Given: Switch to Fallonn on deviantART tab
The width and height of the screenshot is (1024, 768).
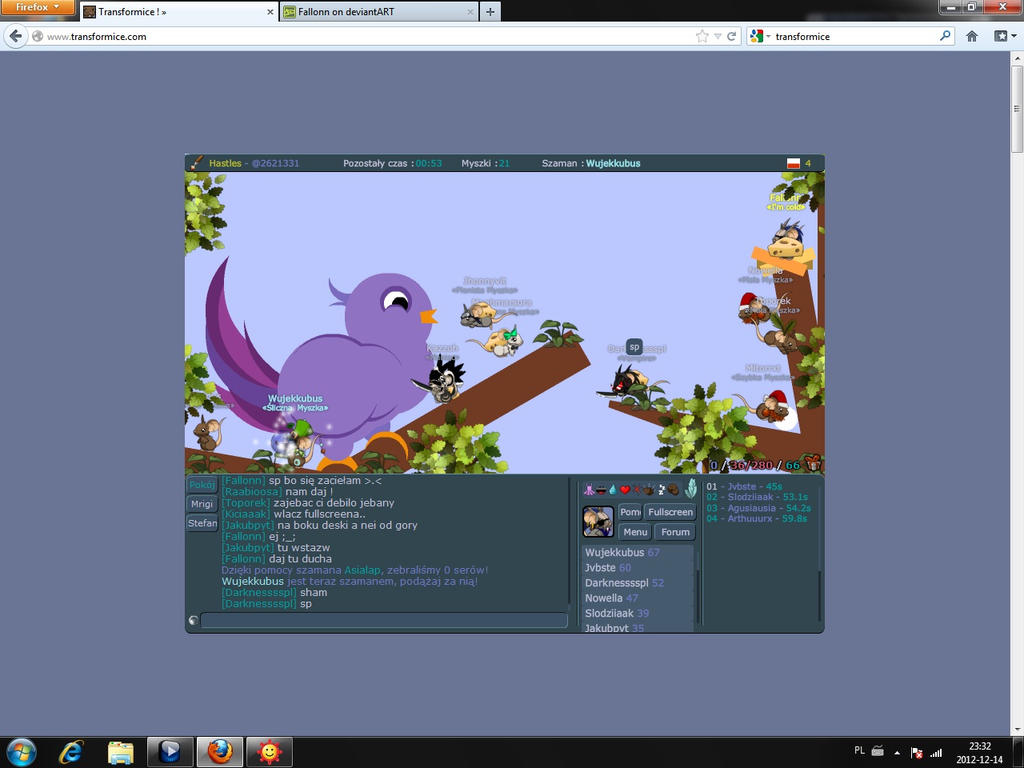Looking at the screenshot, I should 379,12.
